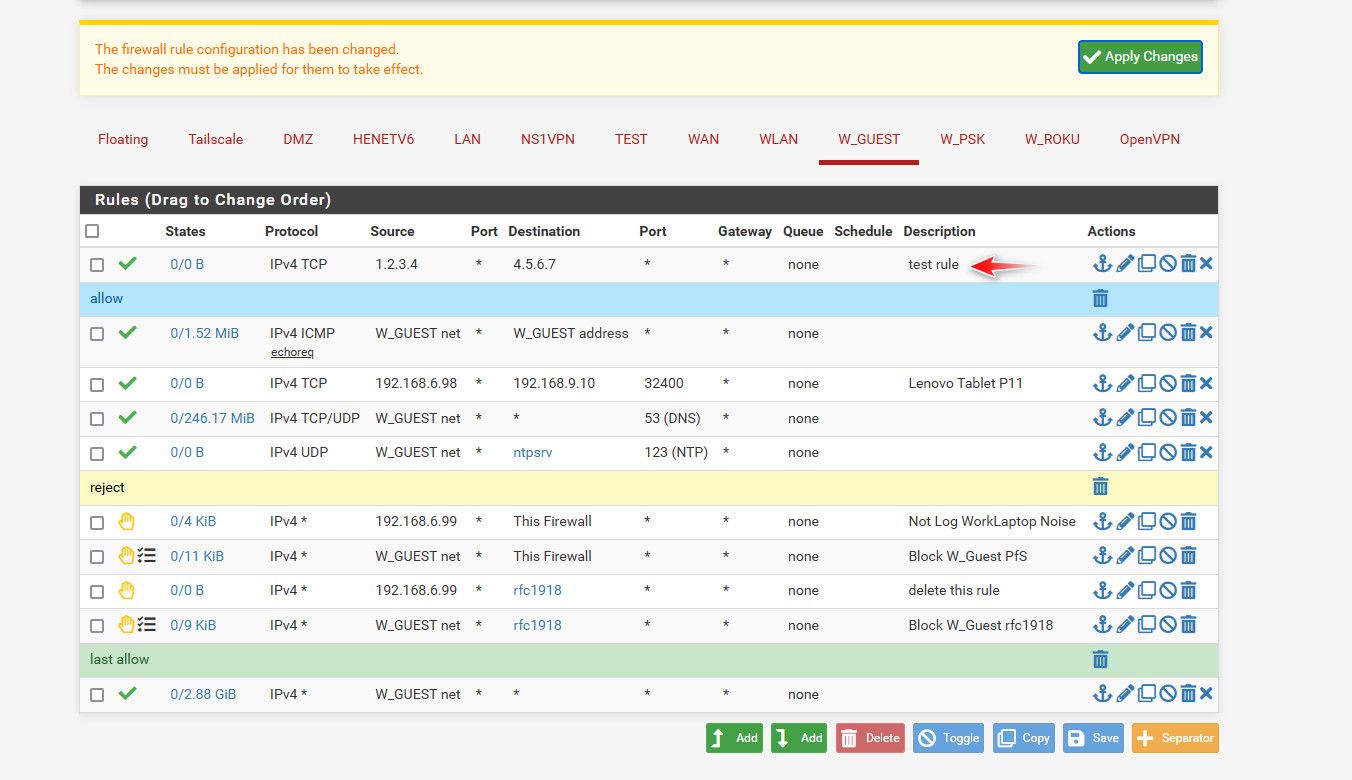Click 'Lenovo Tablet P11' description text
The height and width of the screenshot is (780, 1352).
pos(965,383)
